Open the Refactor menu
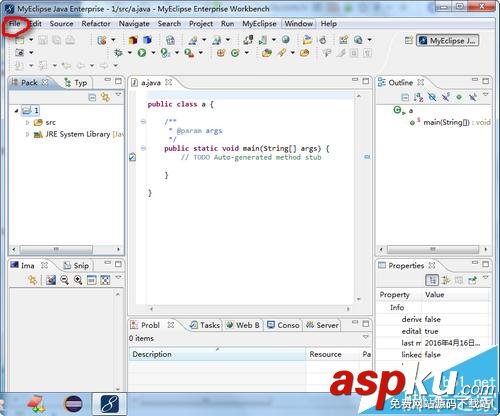Screen dimensions: 500x416 [x=96, y=24]
